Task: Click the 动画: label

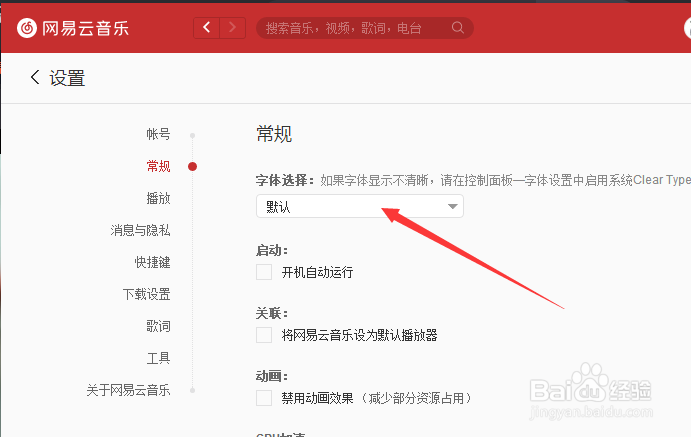Action: 272,376
